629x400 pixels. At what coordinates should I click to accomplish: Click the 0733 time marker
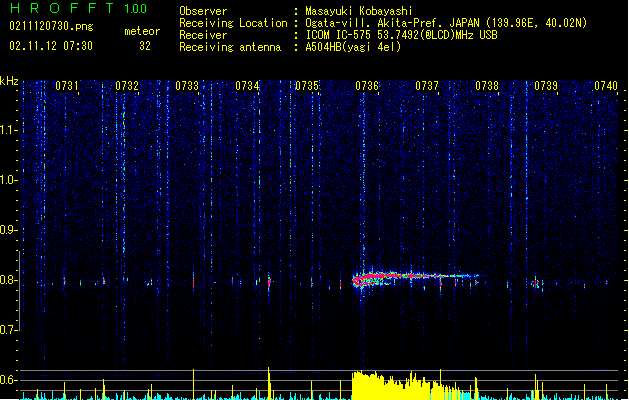point(187,86)
